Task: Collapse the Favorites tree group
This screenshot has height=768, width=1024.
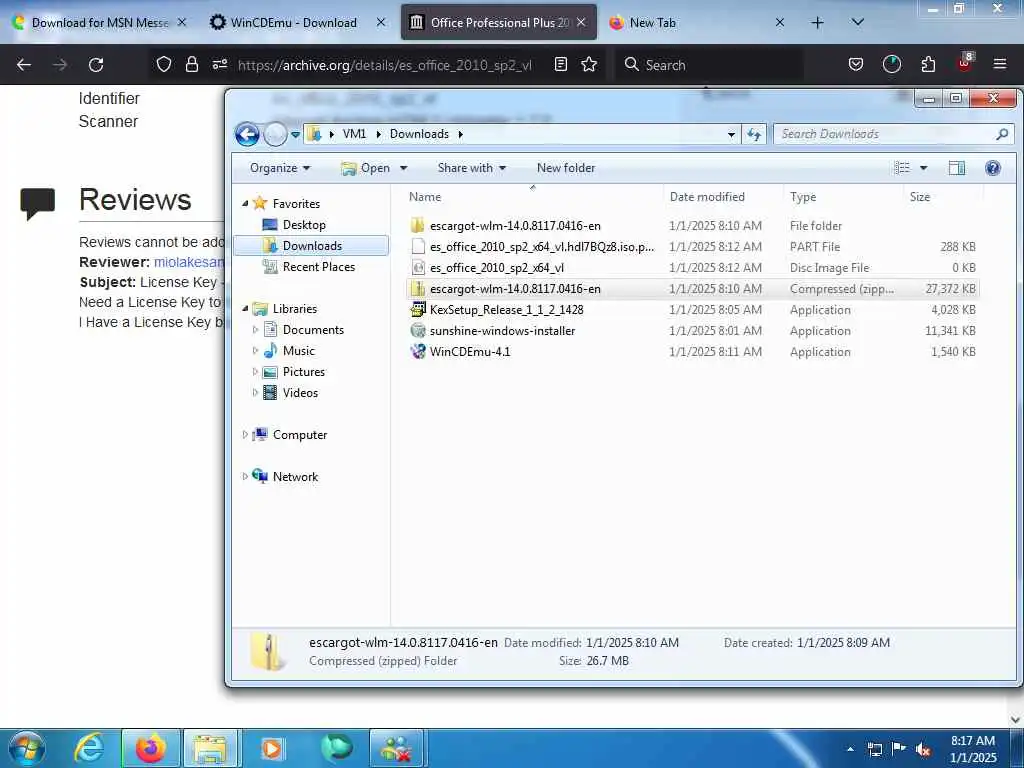Action: pos(246,204)
